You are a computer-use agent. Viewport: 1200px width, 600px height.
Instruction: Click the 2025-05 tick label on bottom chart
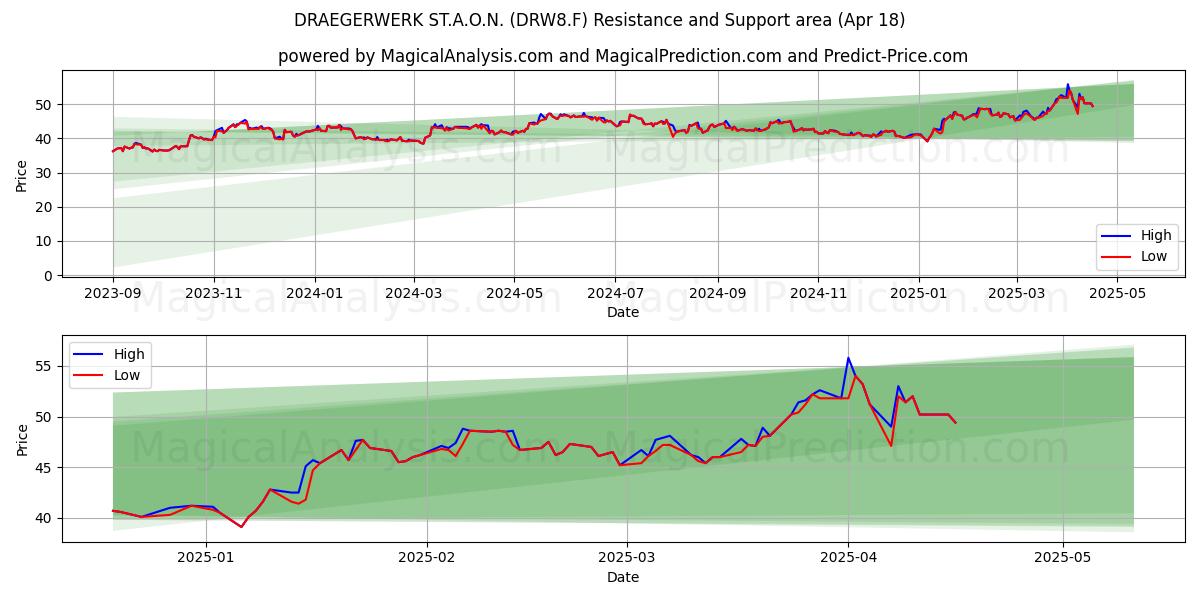coord(1063,560)
